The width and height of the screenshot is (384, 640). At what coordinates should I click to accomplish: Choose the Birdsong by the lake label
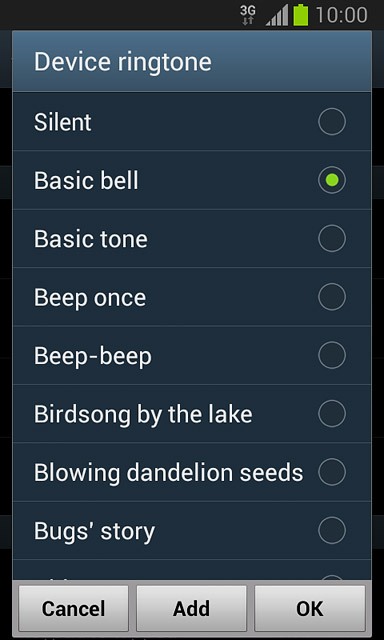[x=143, y=415]
